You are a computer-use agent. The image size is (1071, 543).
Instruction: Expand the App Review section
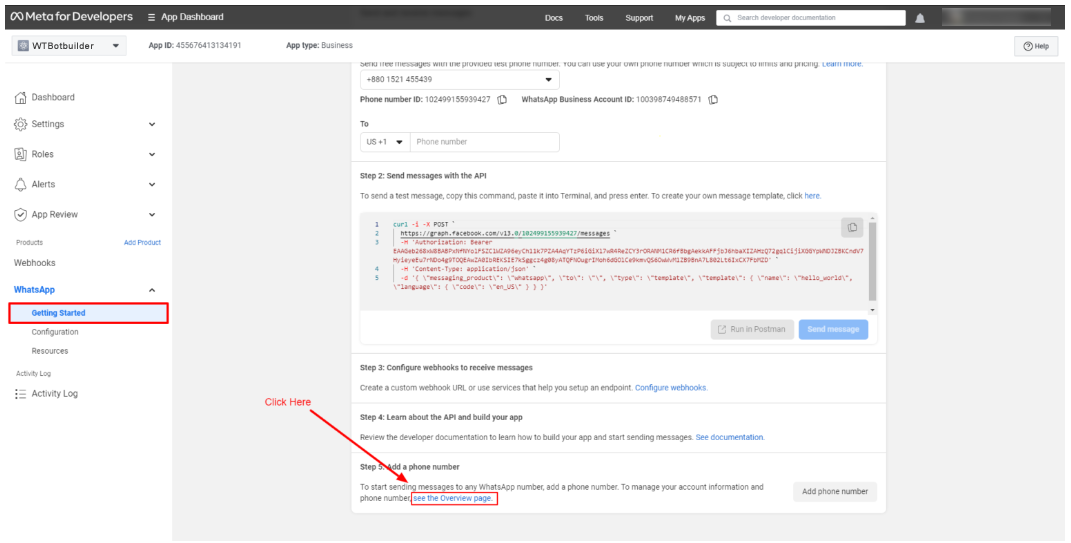(152, 214)
